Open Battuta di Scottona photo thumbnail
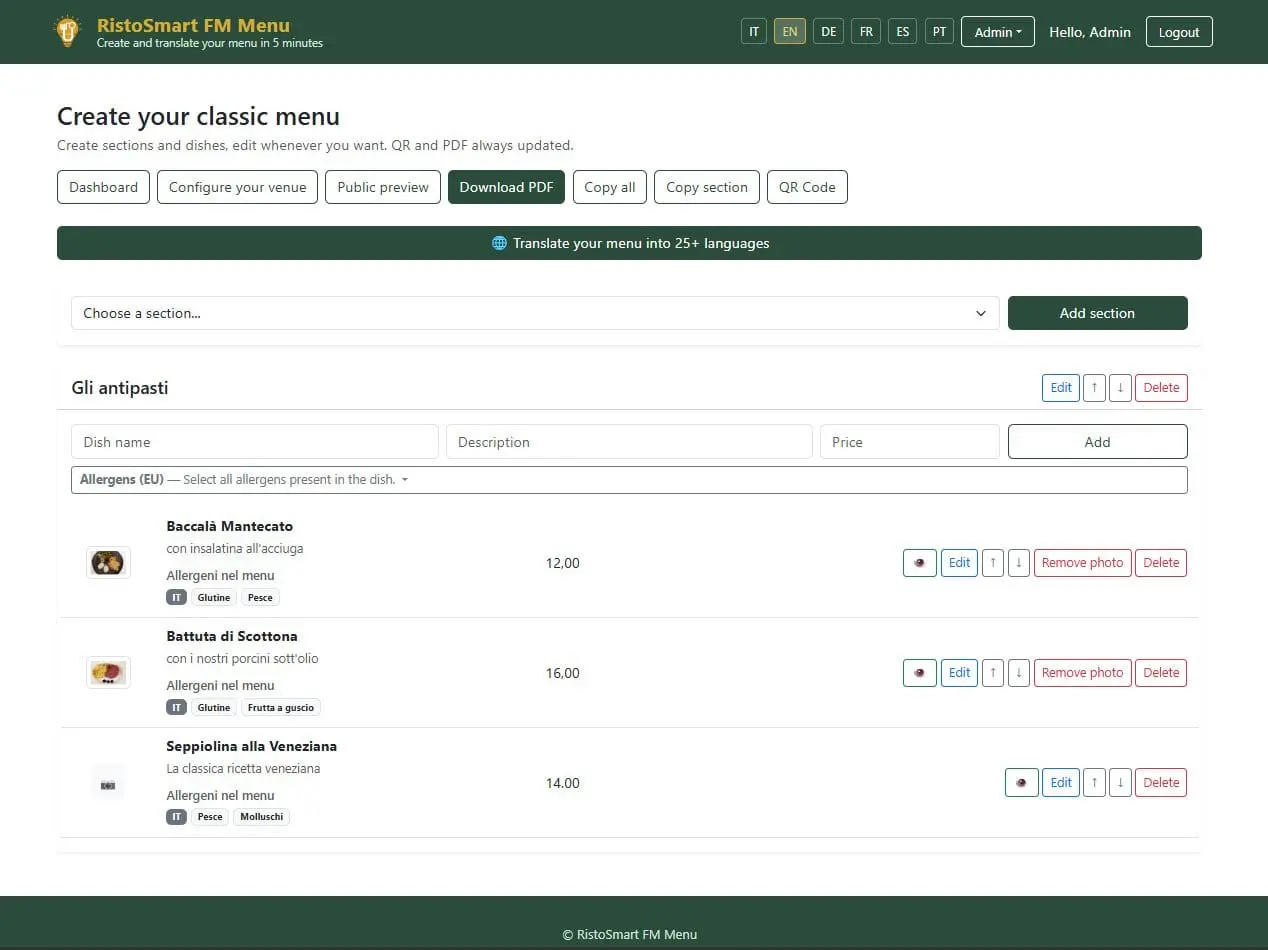 point(108,673)
